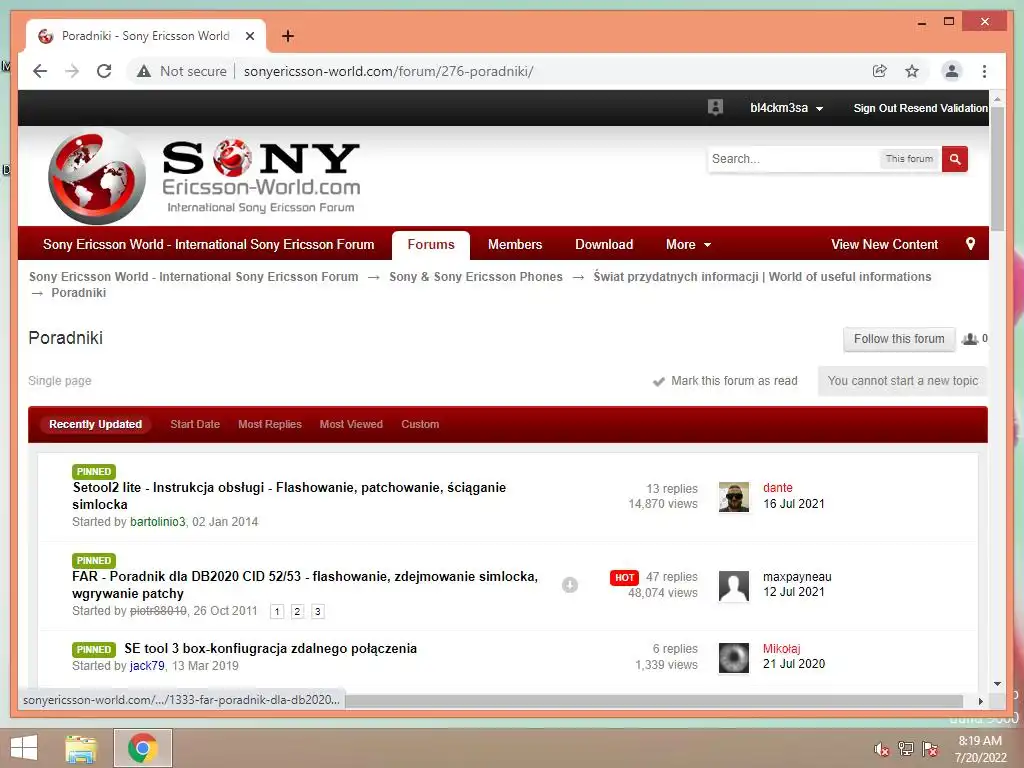Go to page 1 of the FAR topic
The height and width of the screenshot is (768, 1024).
(277, 611)
